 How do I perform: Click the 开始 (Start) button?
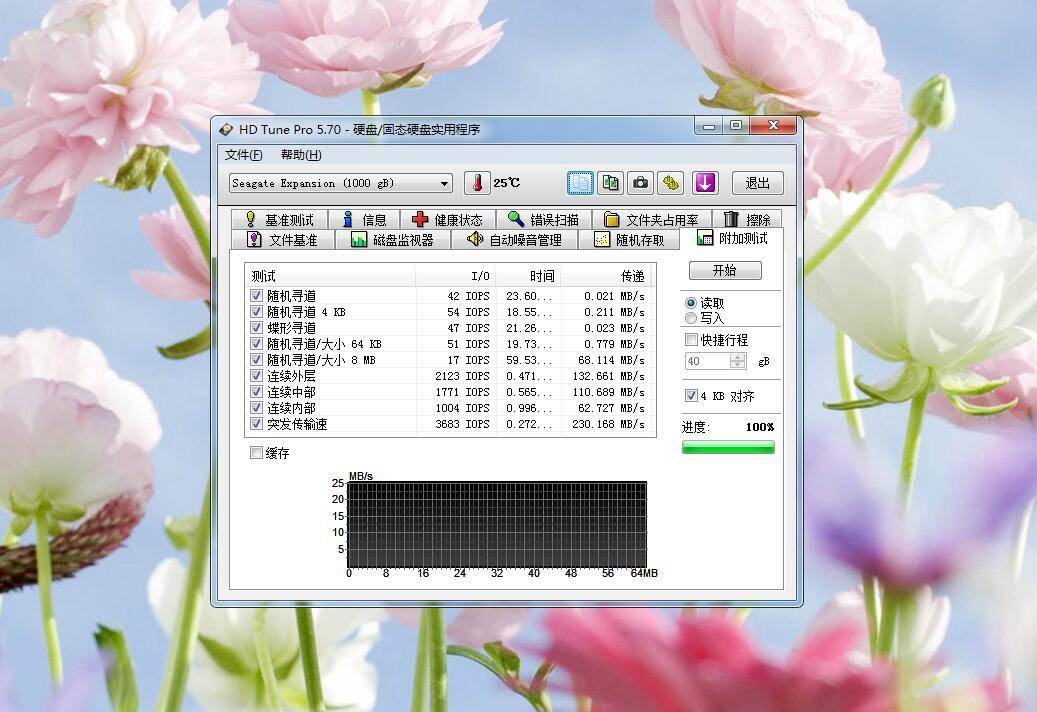pyautogui.click(x=724, y=270)
